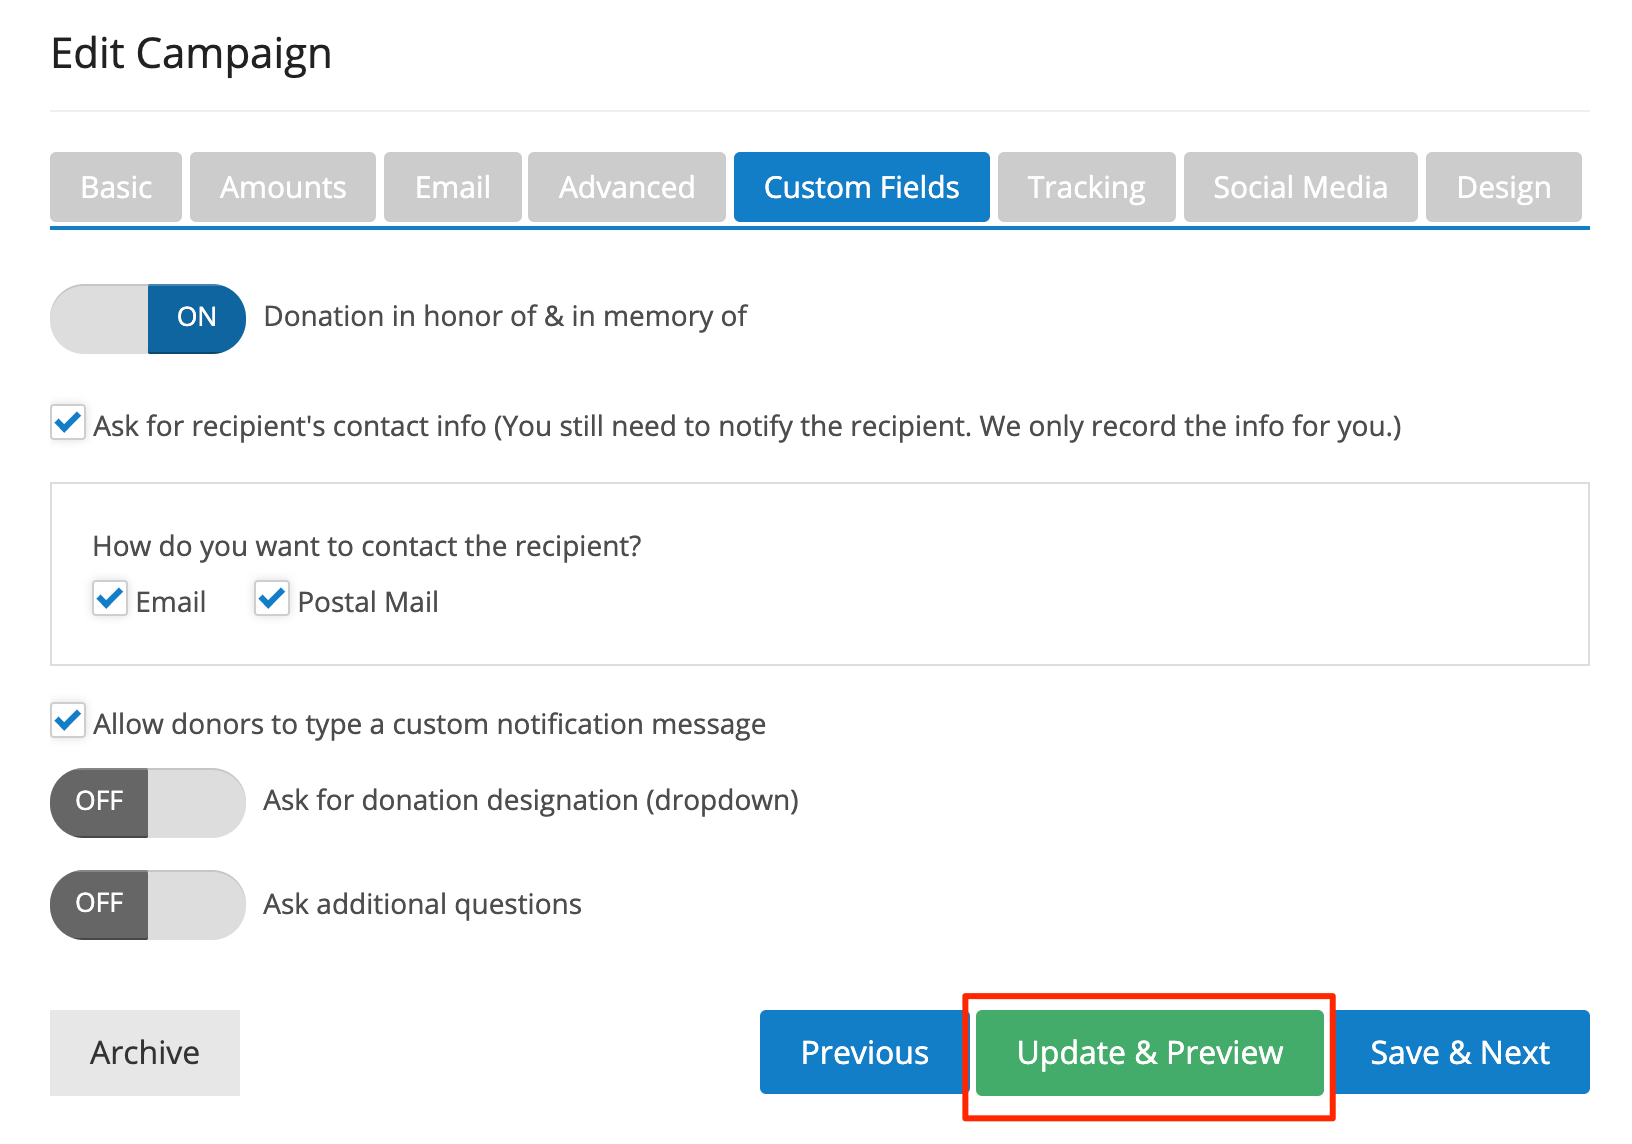Viewport: 1632px width, 1144px height.
Task: Switch to the Amounts tab
Action: (283, 187)
